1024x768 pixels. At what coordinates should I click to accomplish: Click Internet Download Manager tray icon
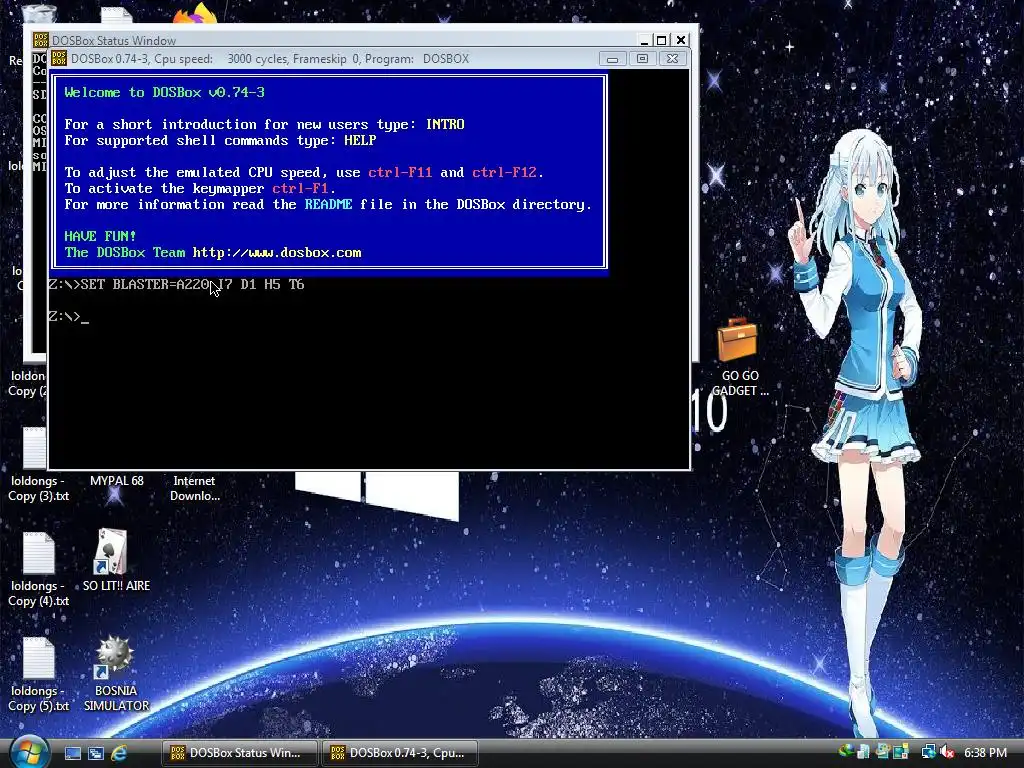[x=846, y=752]
